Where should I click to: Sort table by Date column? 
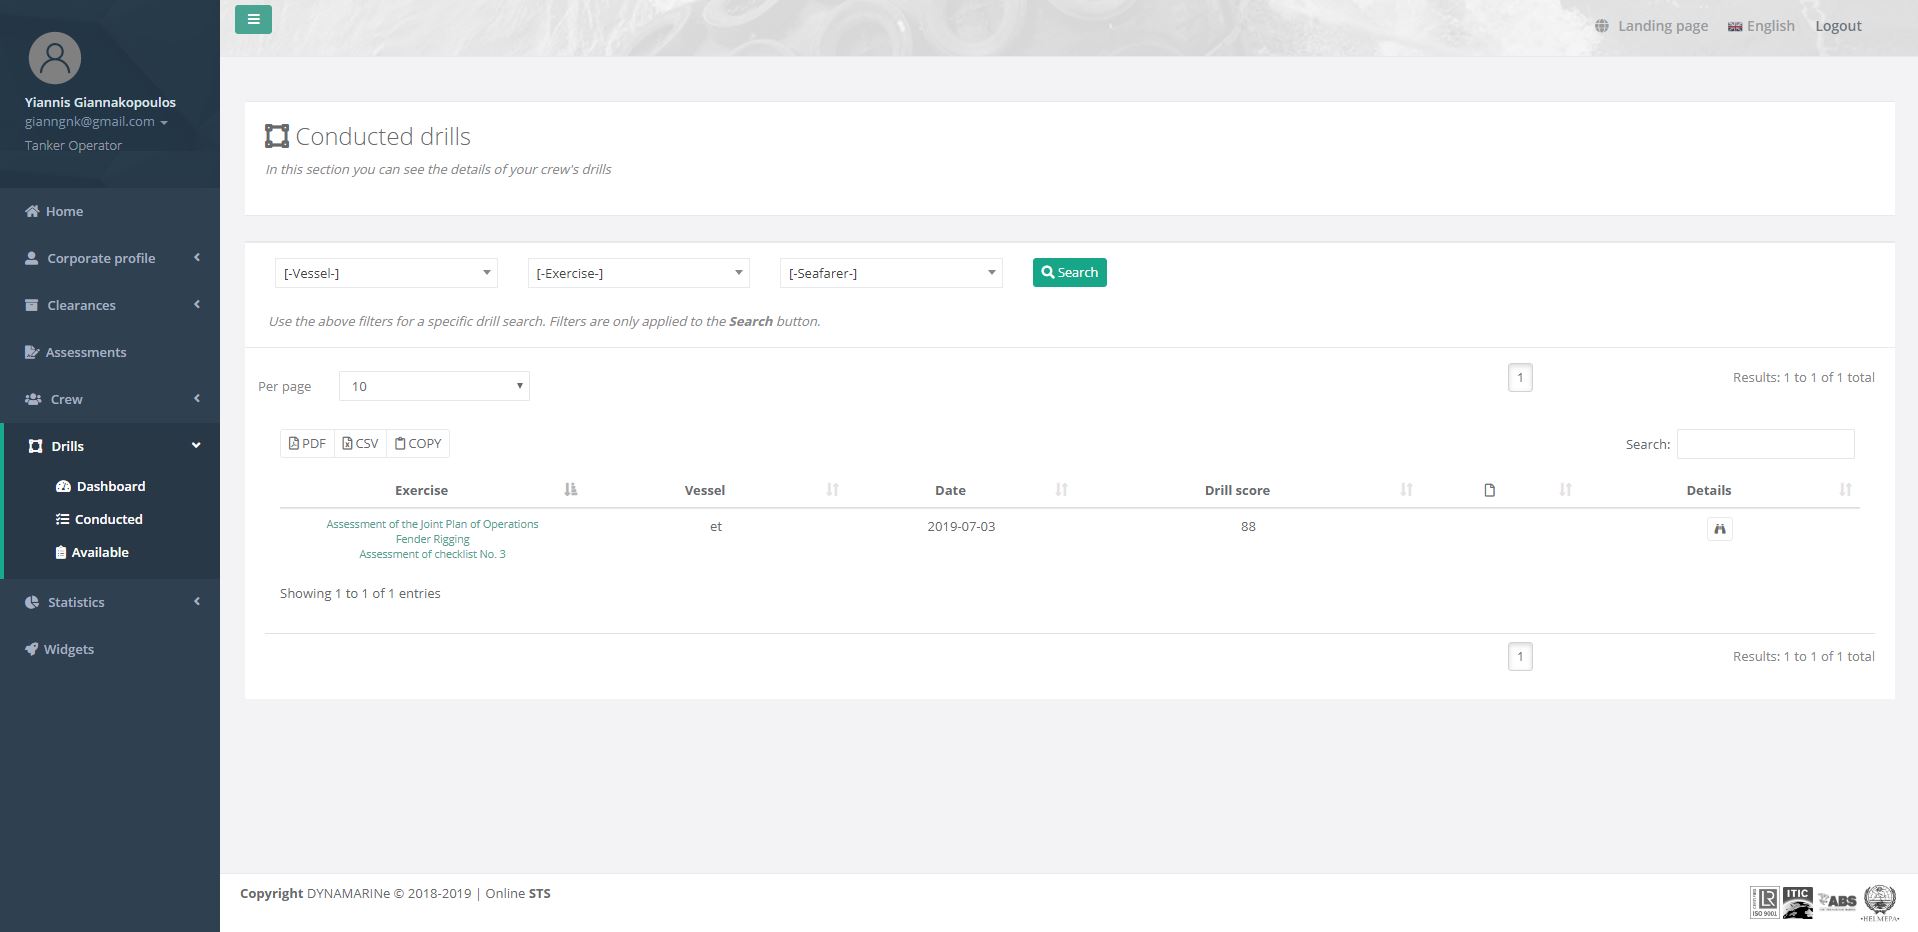(950, 490)
